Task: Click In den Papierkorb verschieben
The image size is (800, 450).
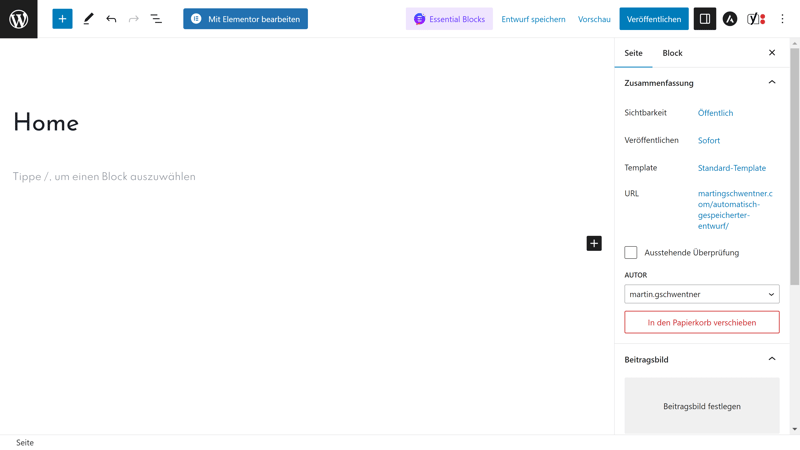Action: click(702, 322)
